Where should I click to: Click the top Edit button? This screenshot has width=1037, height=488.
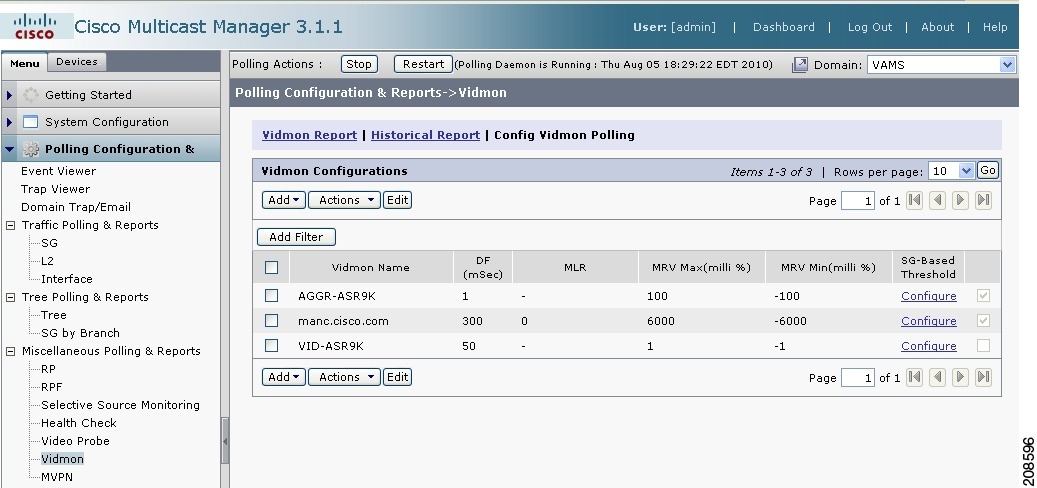click(x=397, y=200)
